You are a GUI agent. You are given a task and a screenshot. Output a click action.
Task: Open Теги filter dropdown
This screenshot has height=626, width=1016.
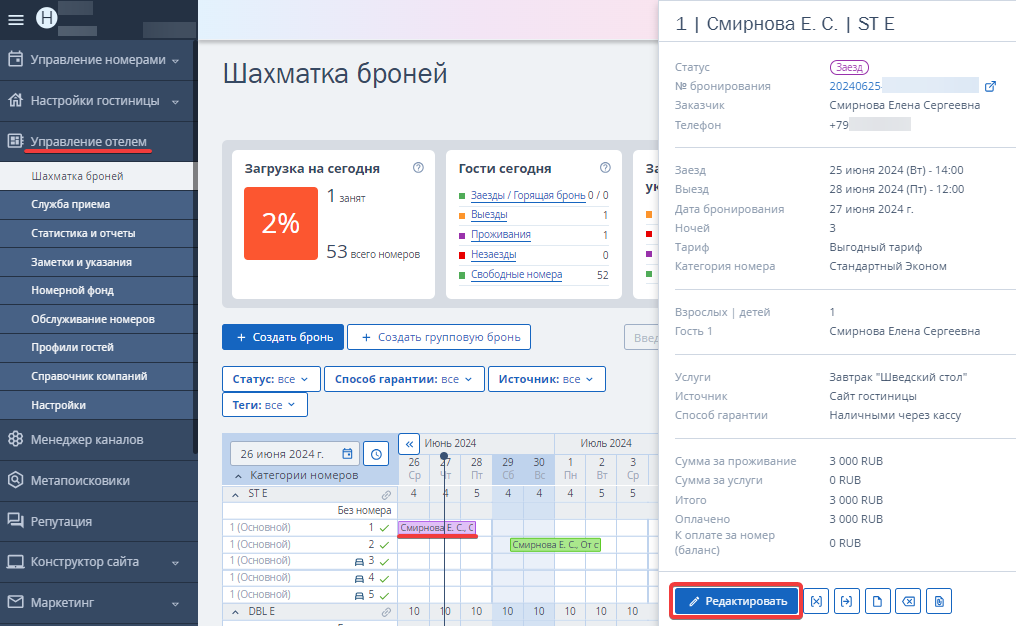pos(265,405)
